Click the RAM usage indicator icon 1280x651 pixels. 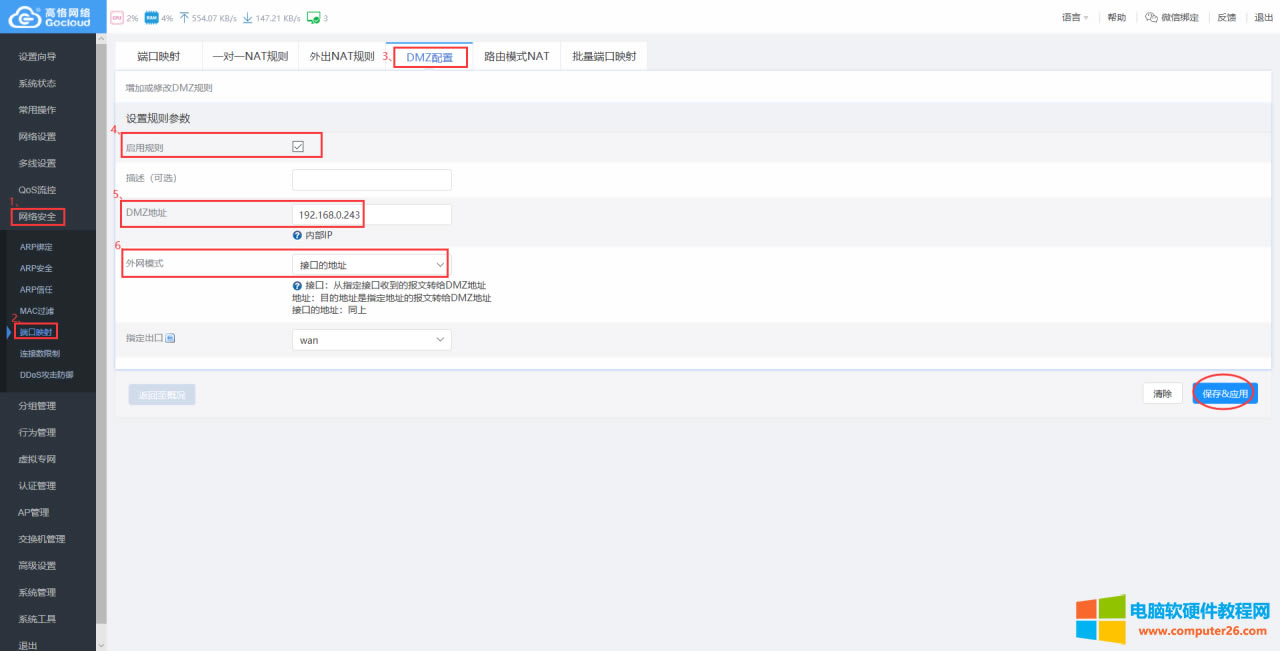pos(150,17)
